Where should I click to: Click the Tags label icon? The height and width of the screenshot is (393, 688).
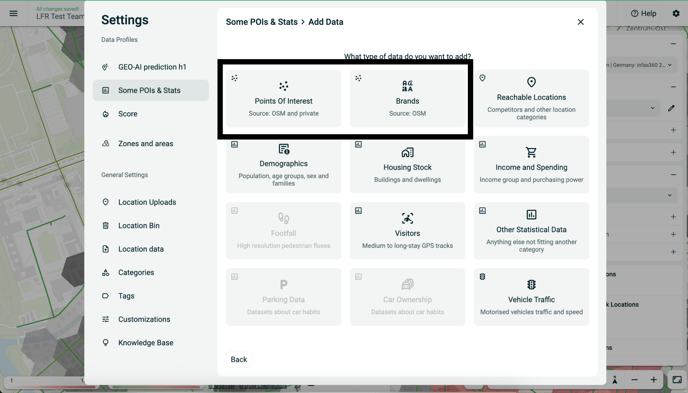105,296
